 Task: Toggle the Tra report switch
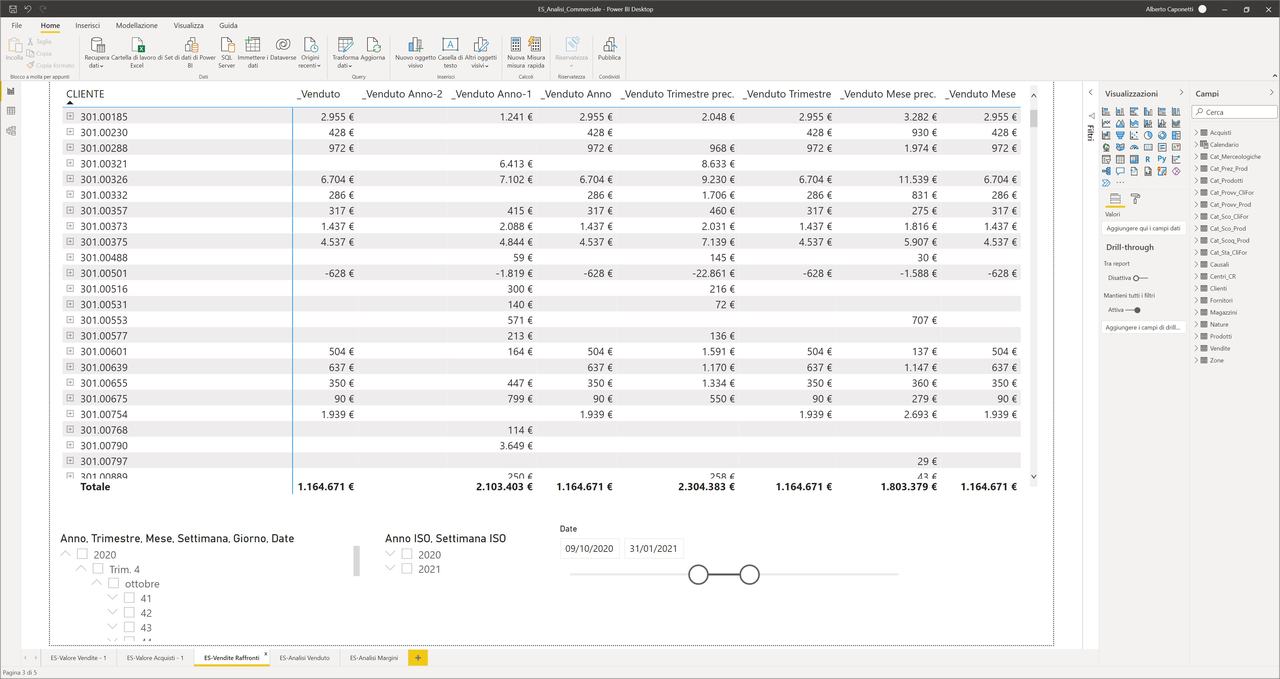[1139, 278]
